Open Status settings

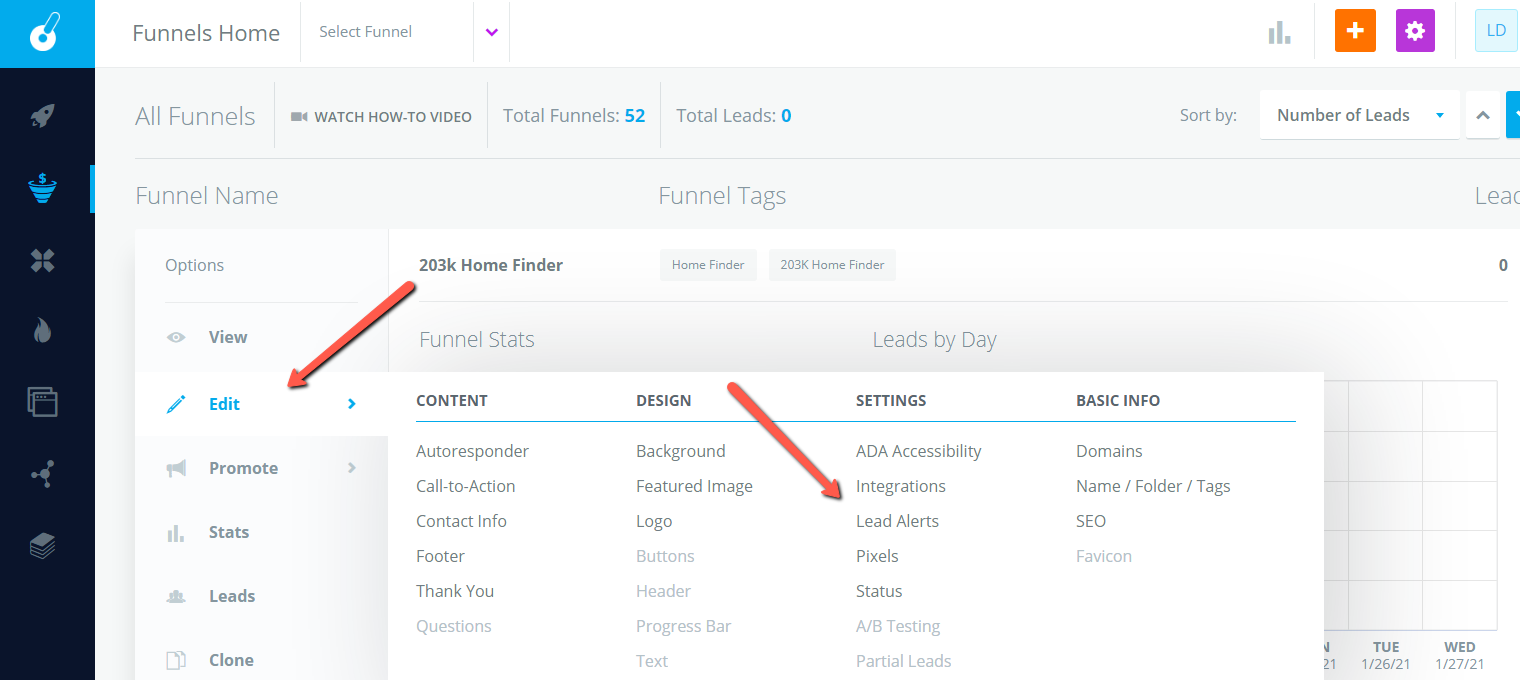879,591
